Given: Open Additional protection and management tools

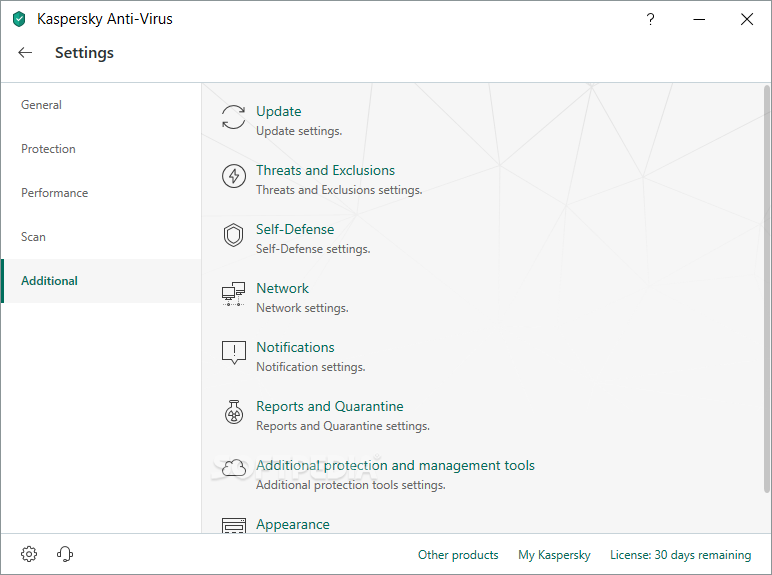Looking at the screenshot, I should pyautogui.click(x=395, y=466).
